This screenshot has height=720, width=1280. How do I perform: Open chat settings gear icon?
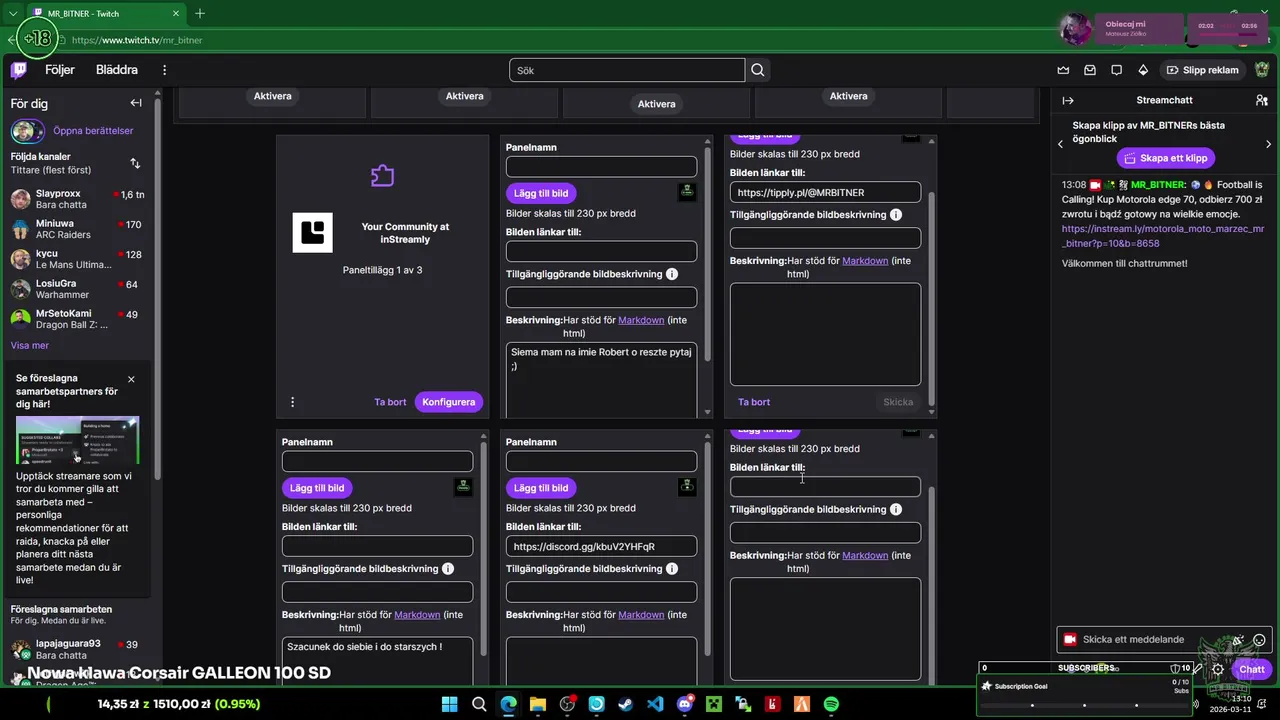[1218, 669]
